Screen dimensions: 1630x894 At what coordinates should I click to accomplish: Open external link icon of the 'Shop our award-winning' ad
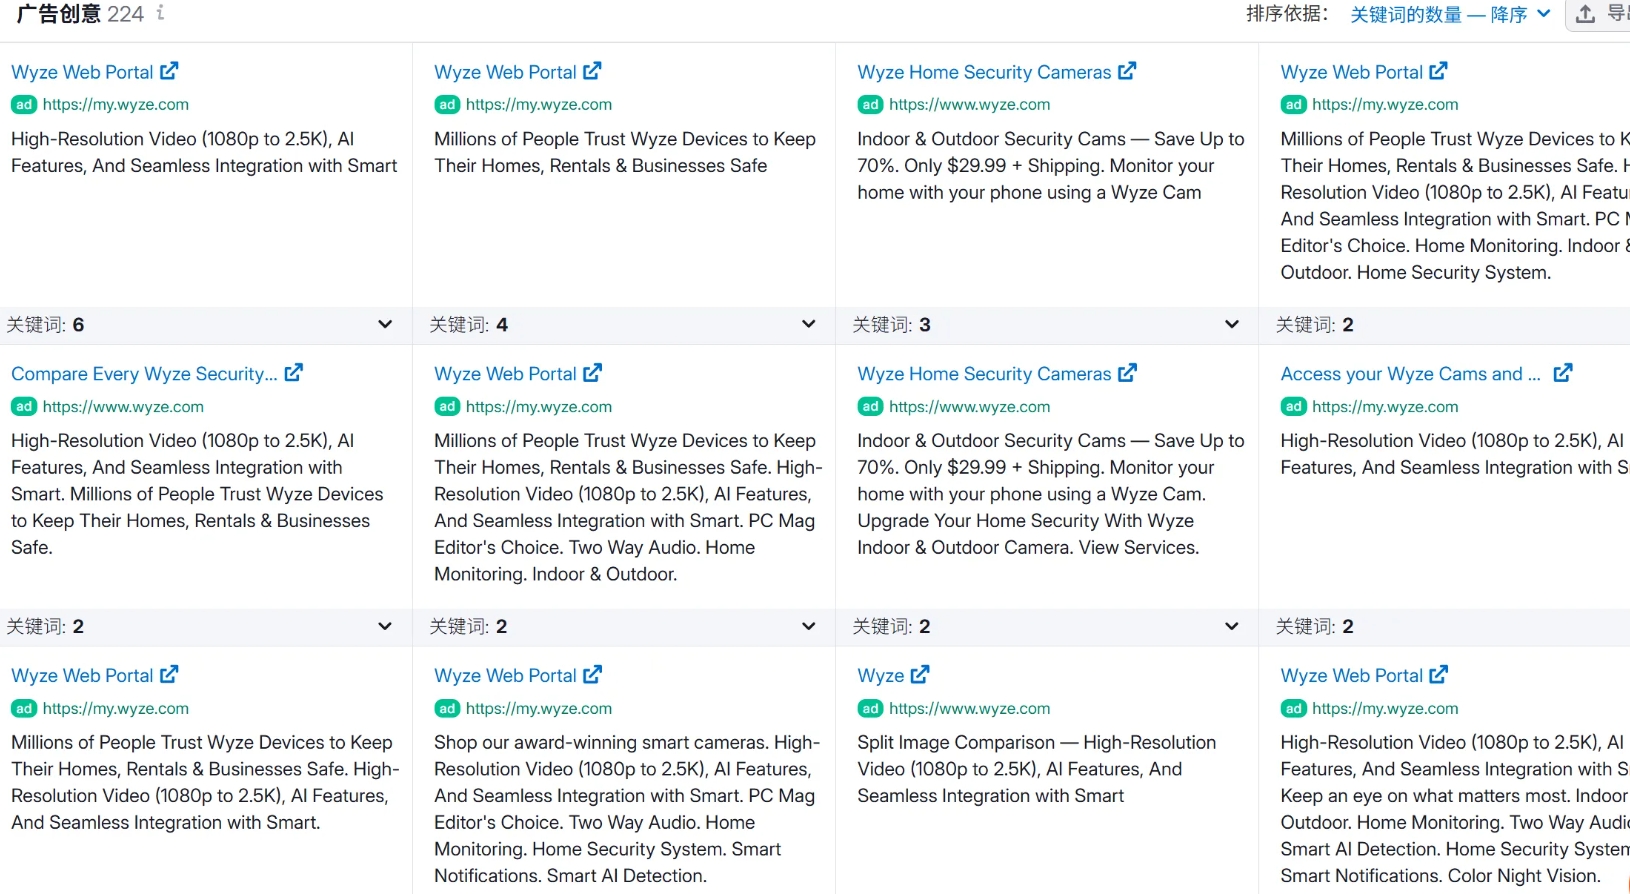click(592, 675)
